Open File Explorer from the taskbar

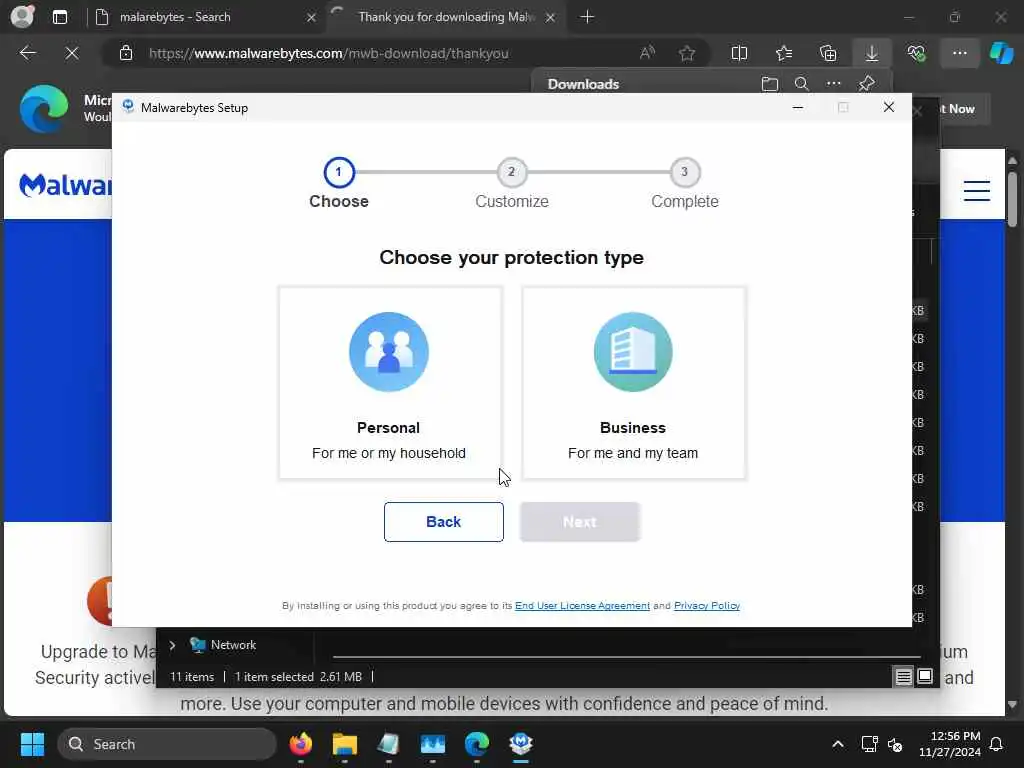[x=345, y=744]
